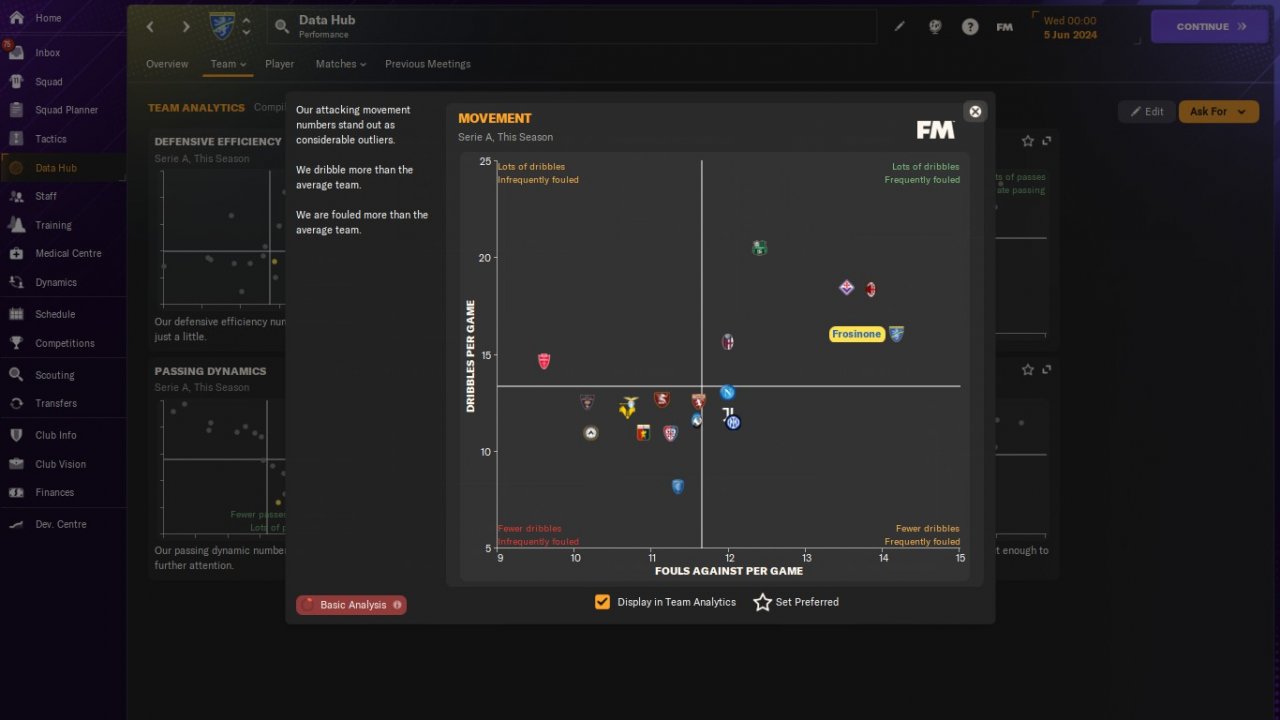Go to the Squad shirt icon
Viewport: 1280px width, 720px height.
[16, 81]
